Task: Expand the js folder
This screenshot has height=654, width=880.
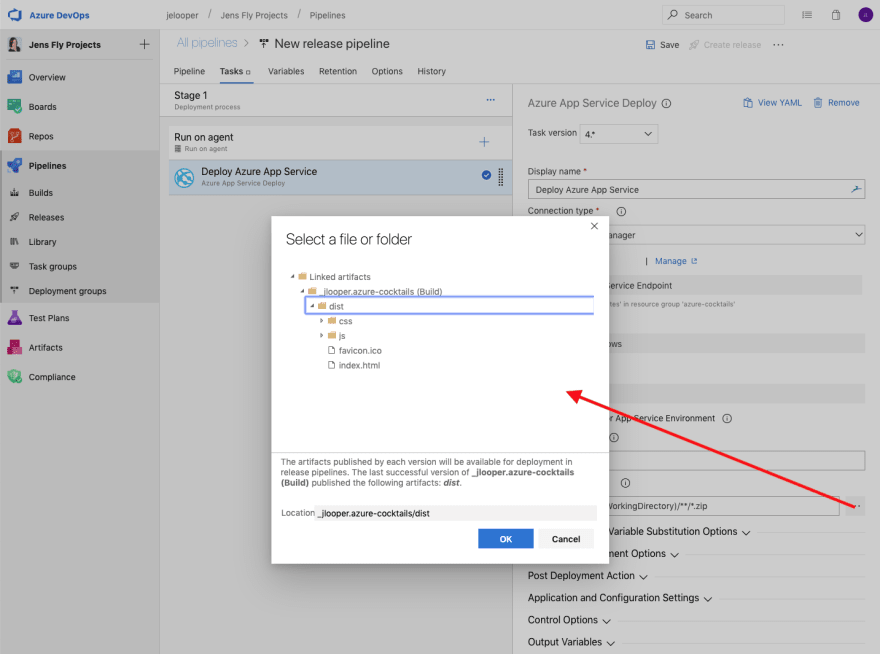Action: 322,335
